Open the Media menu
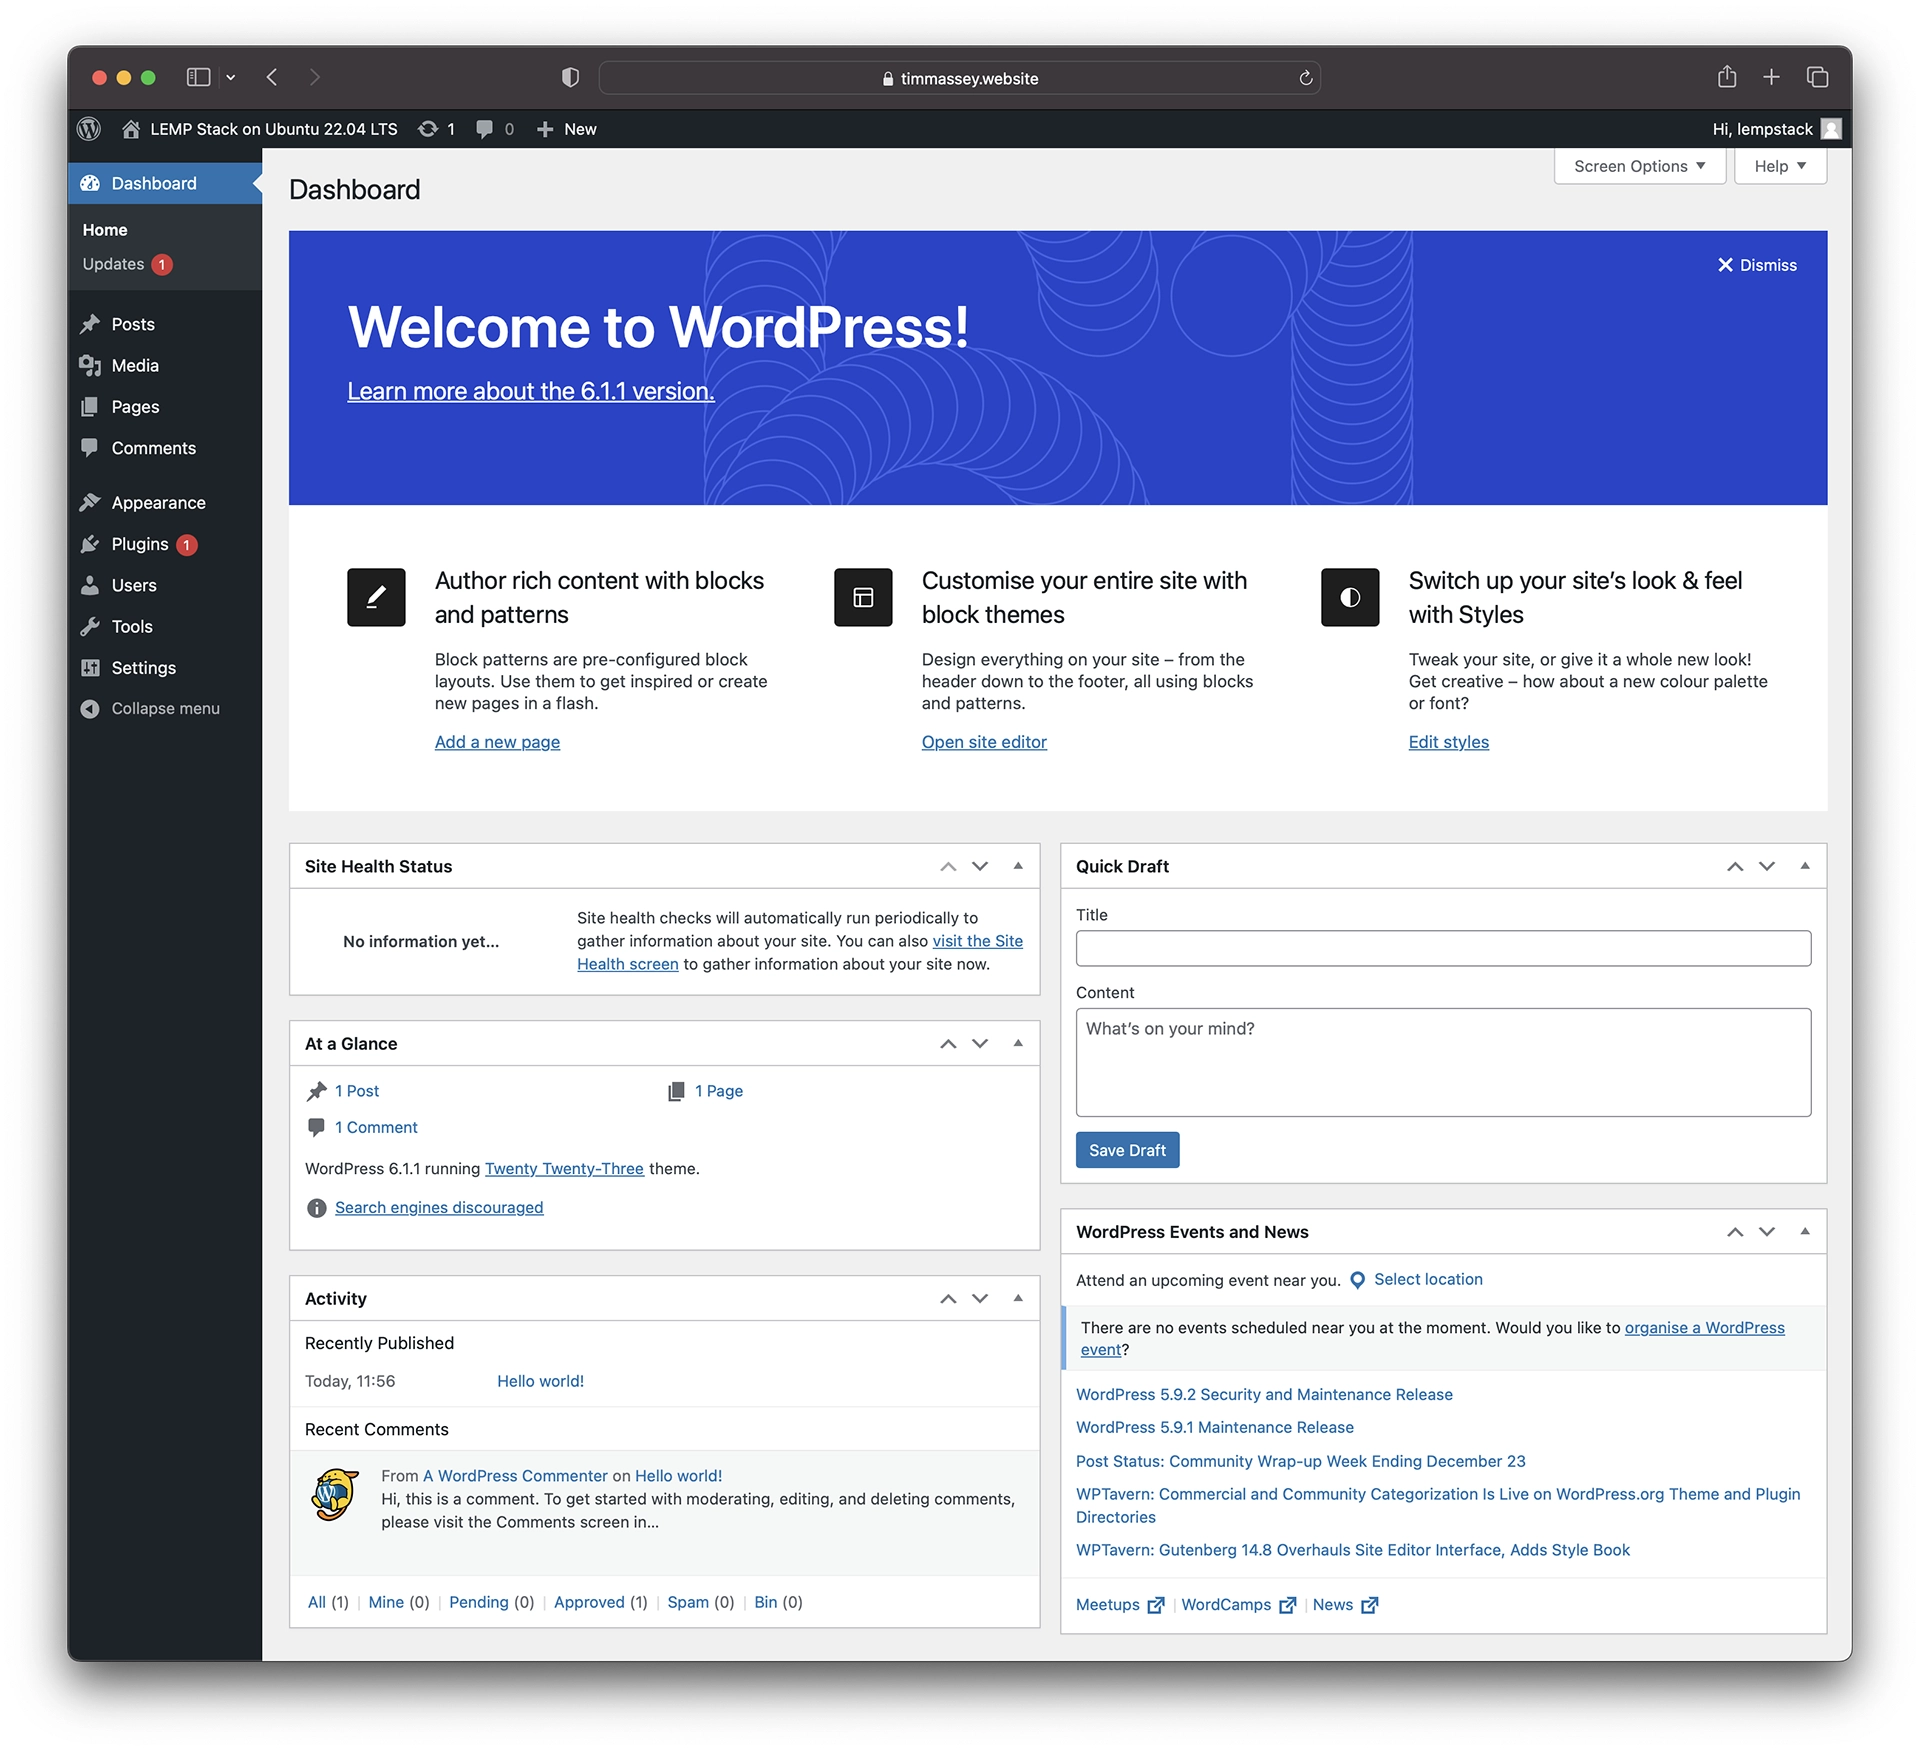 165,365
